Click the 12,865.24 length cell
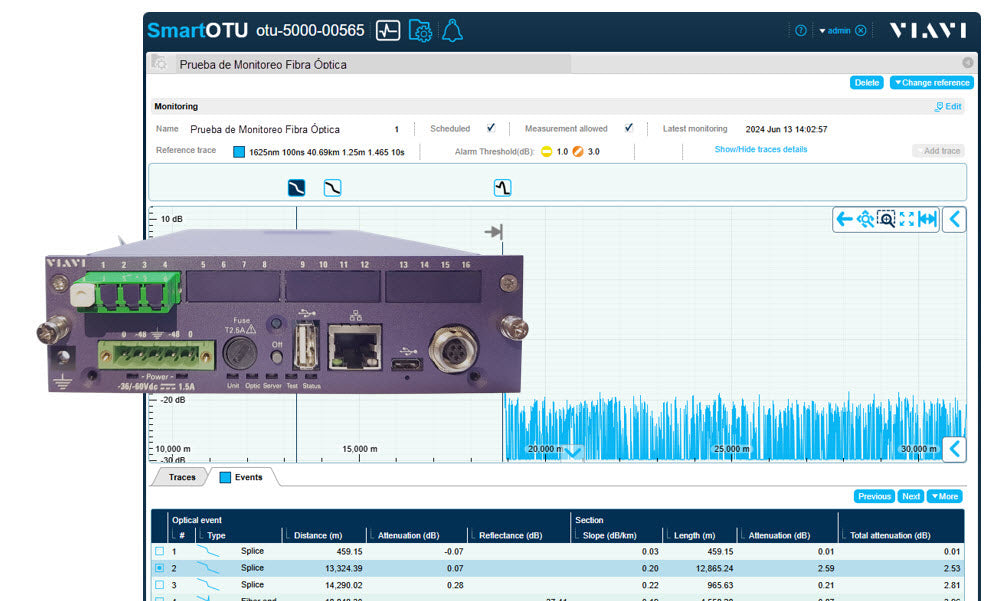Screen dimensions: 1007x601 tap(714, 568)
